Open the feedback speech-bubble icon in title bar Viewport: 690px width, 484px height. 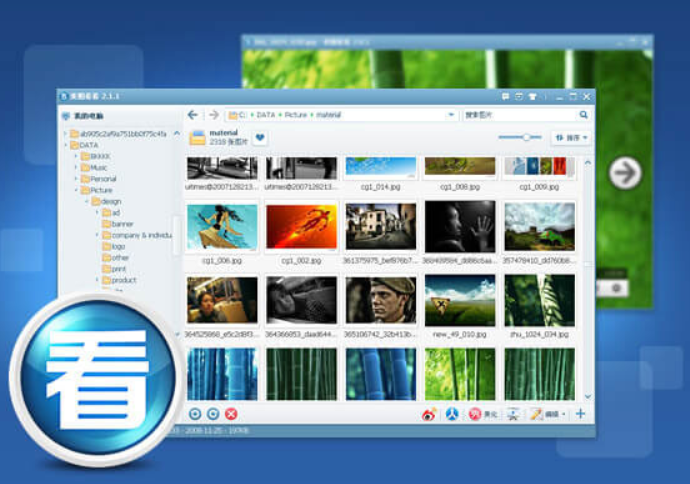(x=505, y=96)
